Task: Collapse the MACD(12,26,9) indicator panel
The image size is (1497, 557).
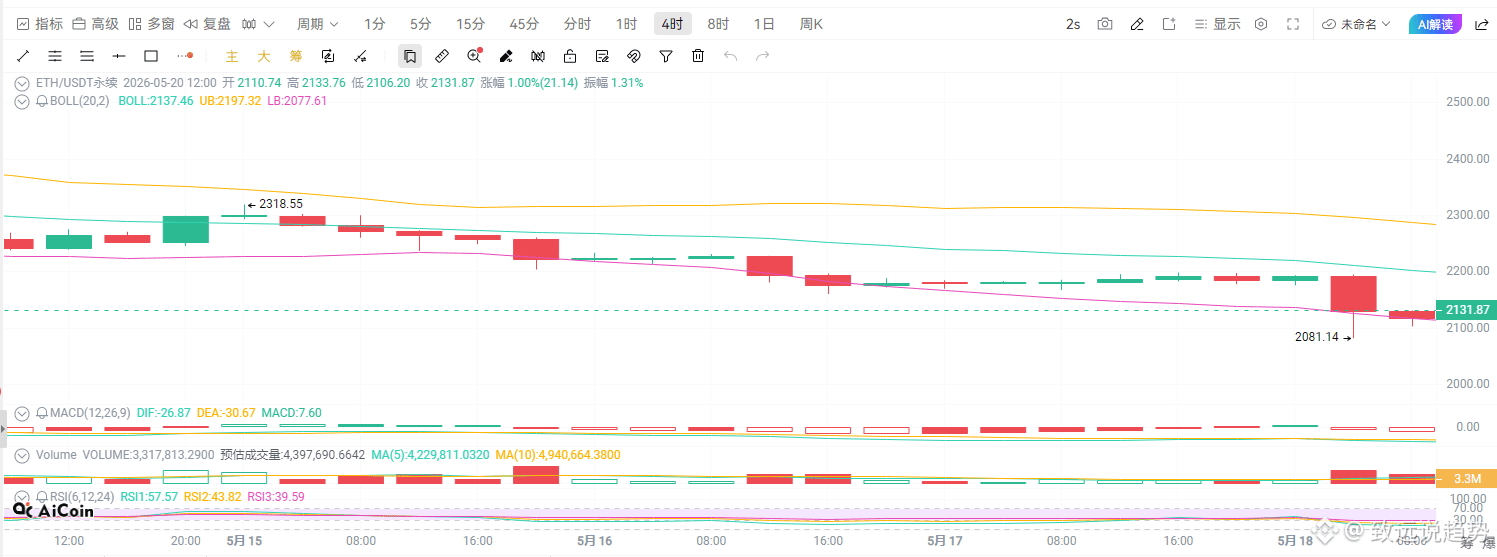Action: pos(22,413)
